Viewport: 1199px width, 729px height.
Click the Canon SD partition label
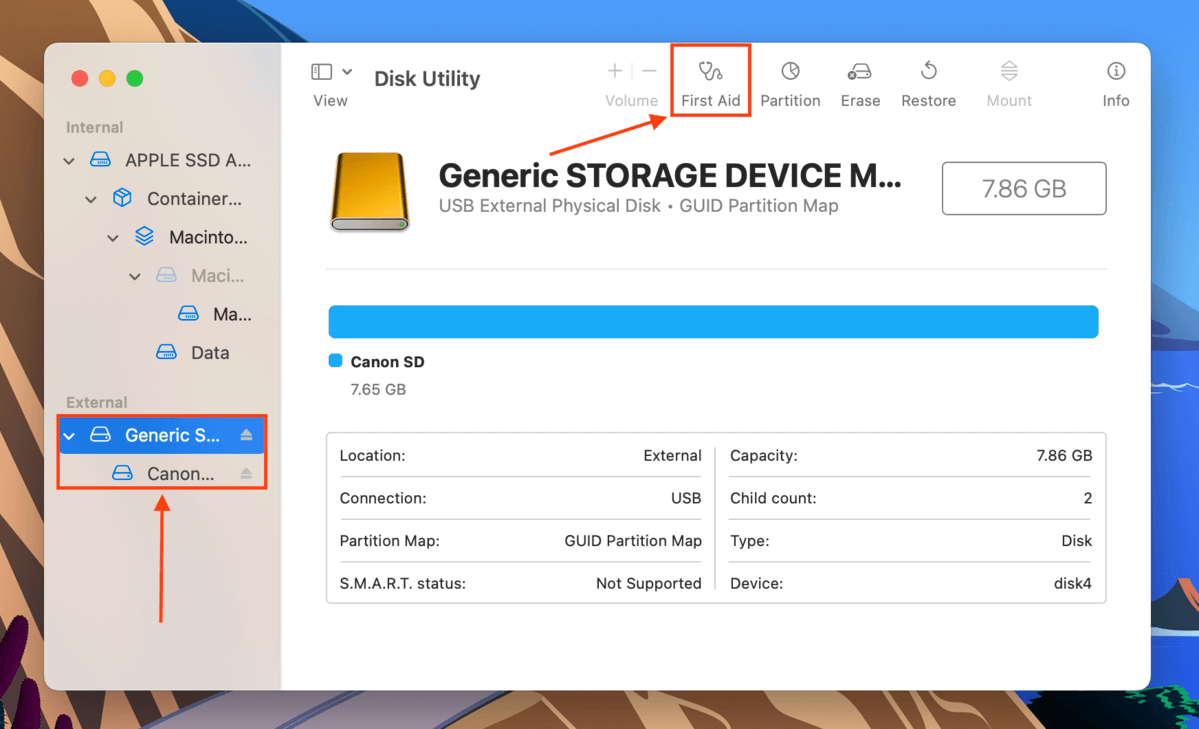[x=387, y=362]
